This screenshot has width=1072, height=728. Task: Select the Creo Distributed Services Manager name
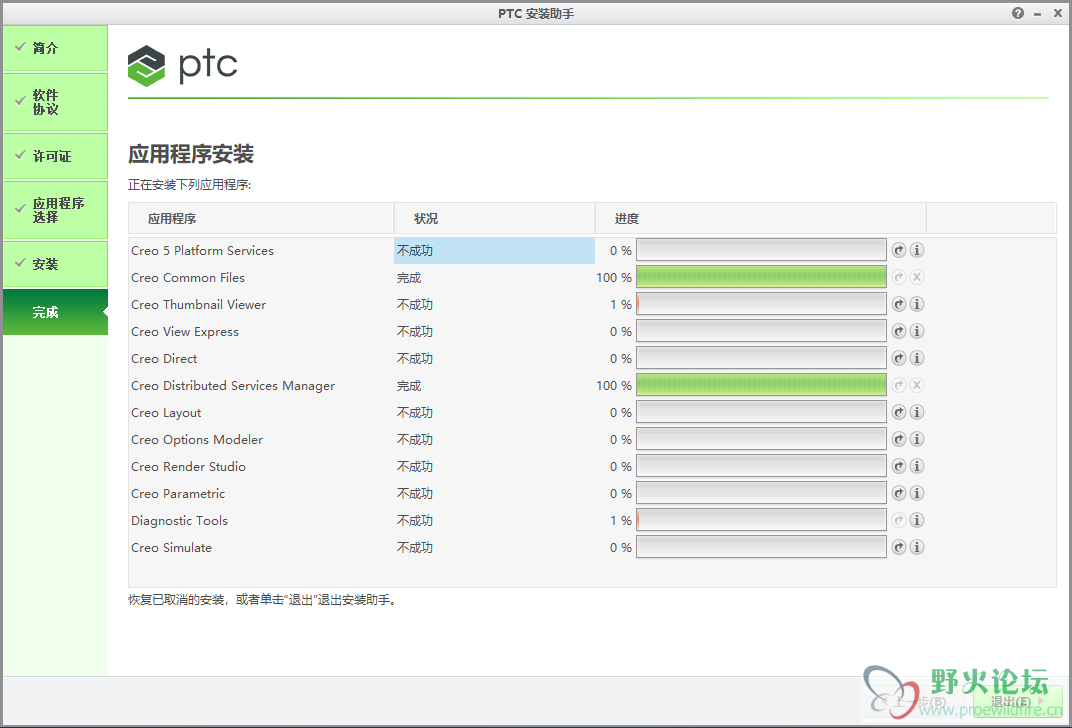[x=233, y=386]
